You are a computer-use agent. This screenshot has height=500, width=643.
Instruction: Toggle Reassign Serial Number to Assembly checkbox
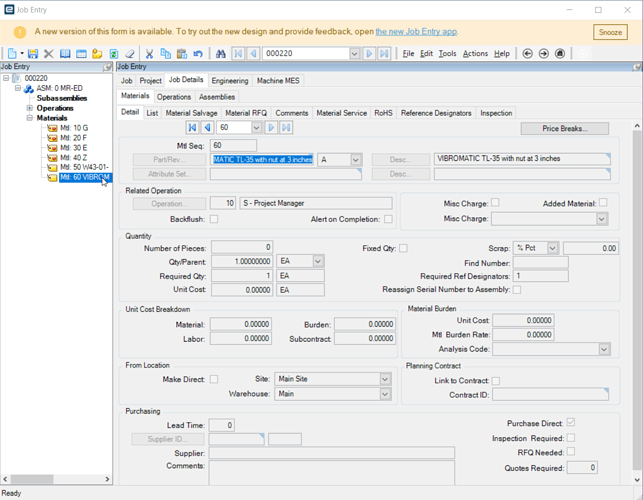(x=517, y=290)
